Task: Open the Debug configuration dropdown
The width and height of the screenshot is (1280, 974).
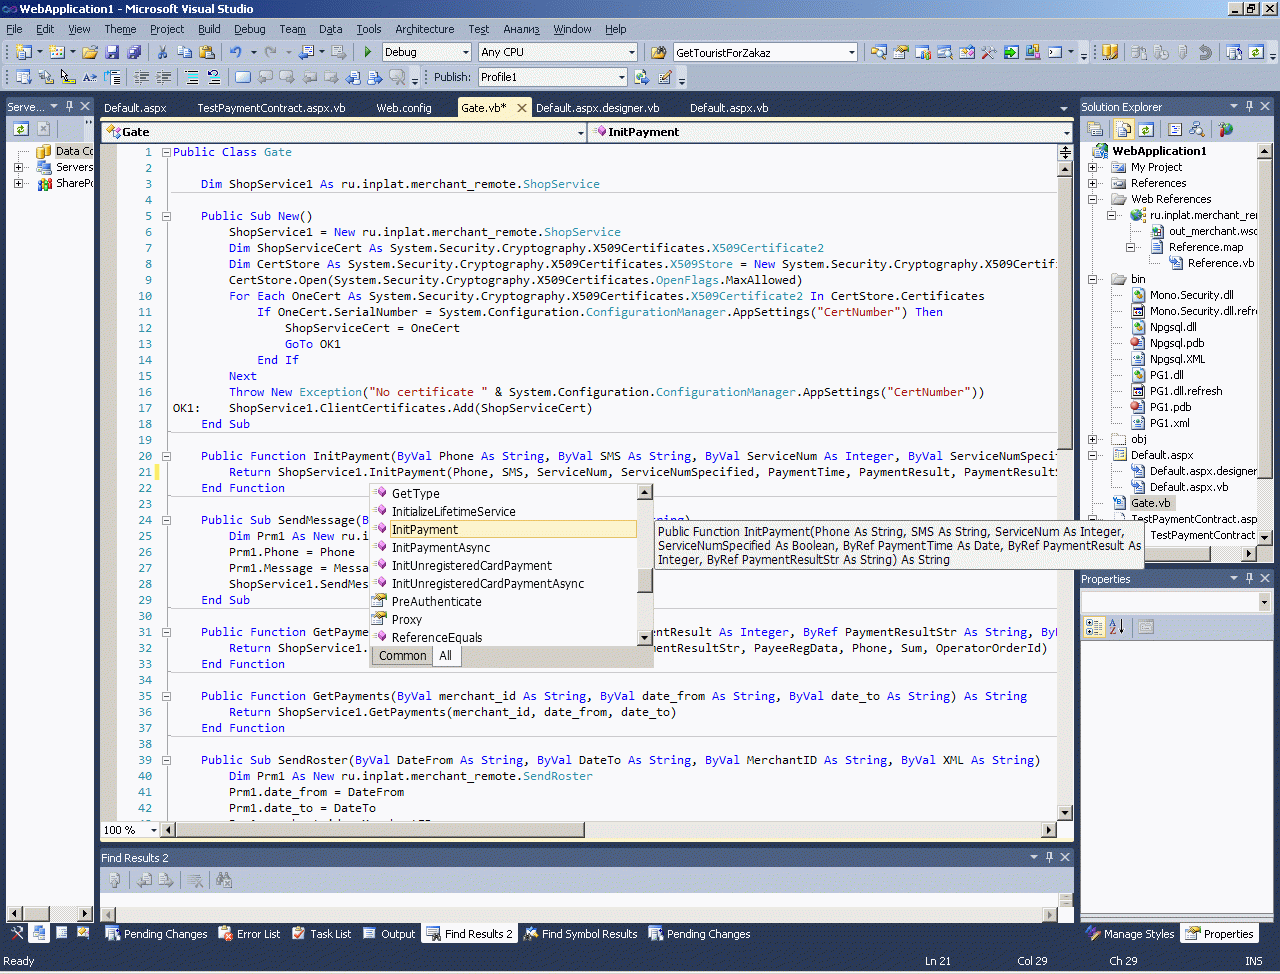Action: (x=465, y=52)
